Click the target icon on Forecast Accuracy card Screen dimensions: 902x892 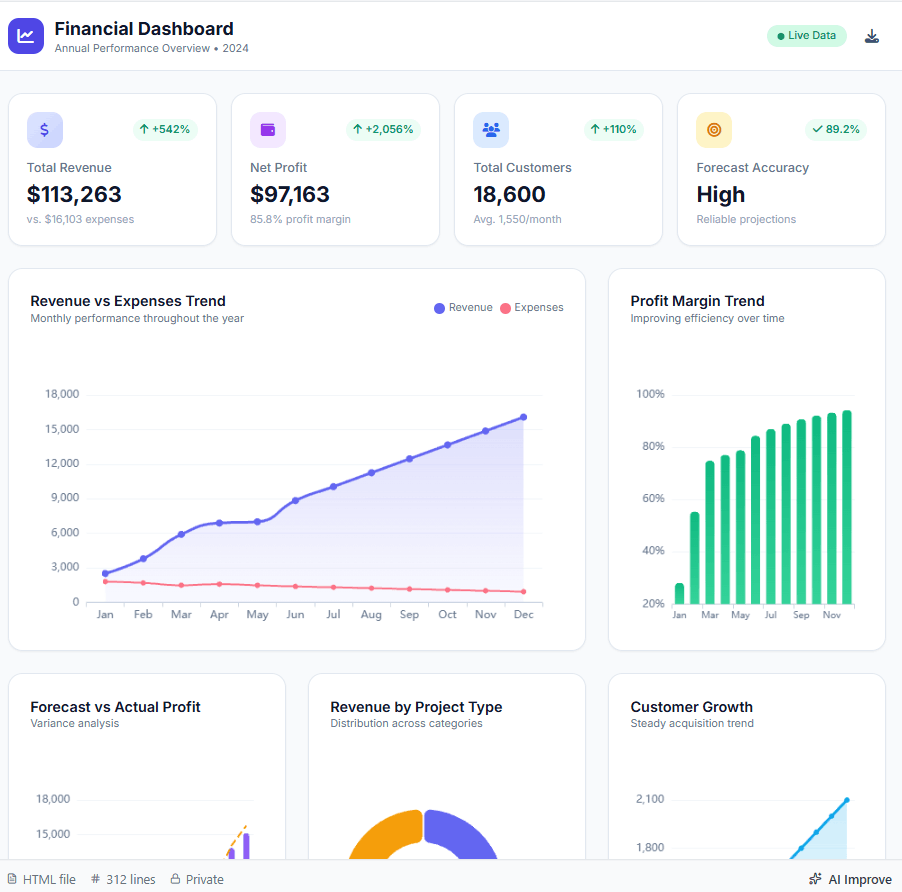(x=713, y=129)
